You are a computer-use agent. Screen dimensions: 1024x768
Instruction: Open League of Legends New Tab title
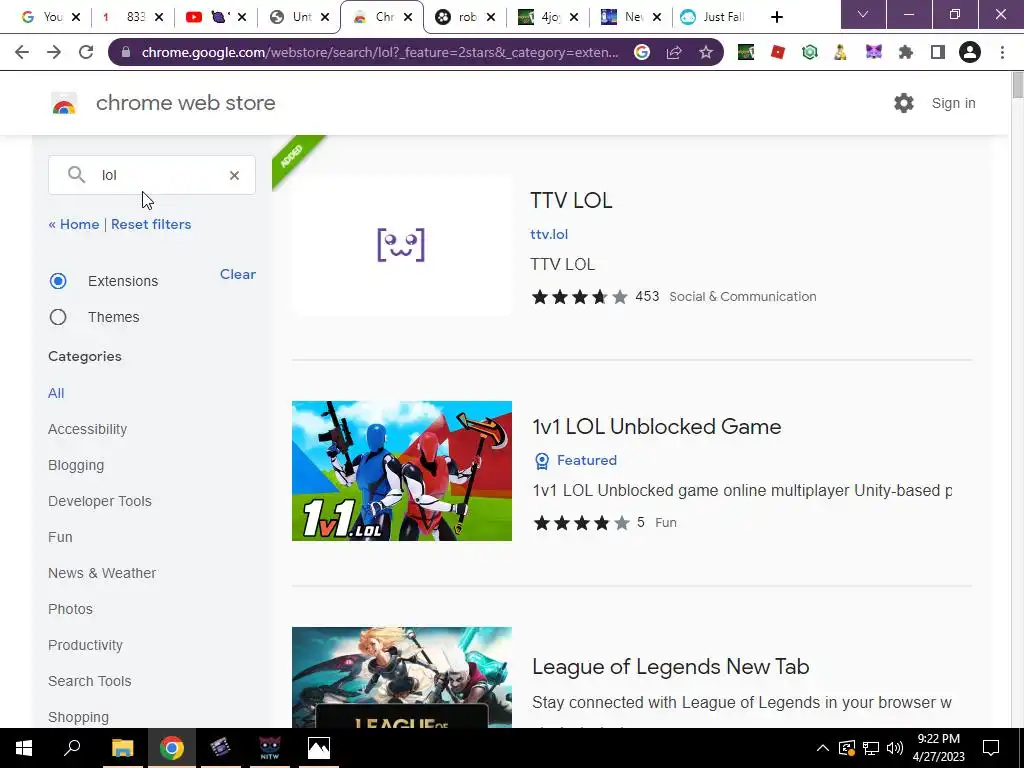tap(671, 666)
